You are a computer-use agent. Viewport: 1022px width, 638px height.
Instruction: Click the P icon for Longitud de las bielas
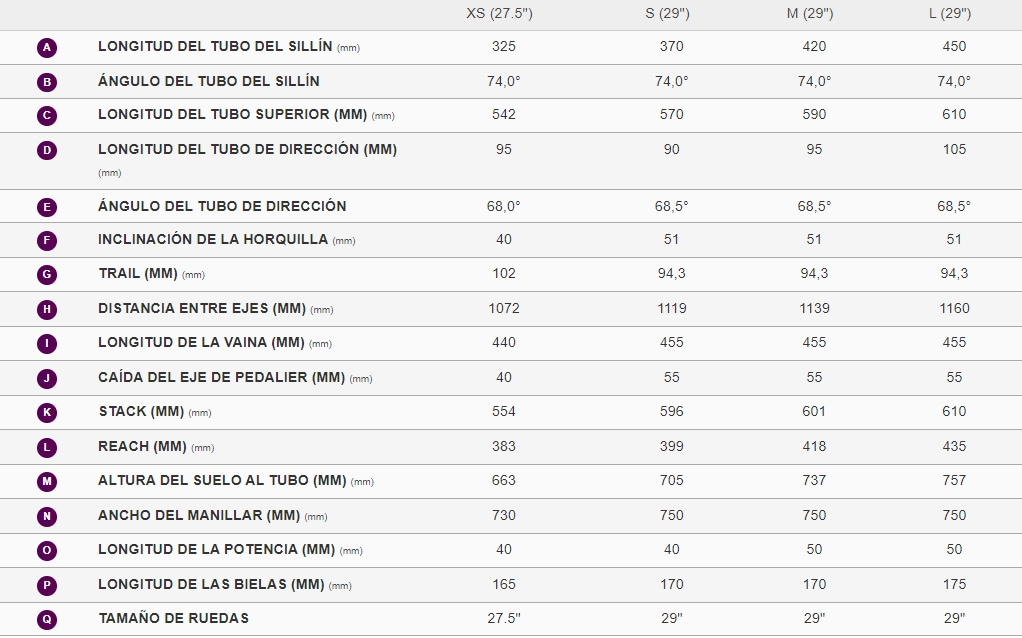47,585
